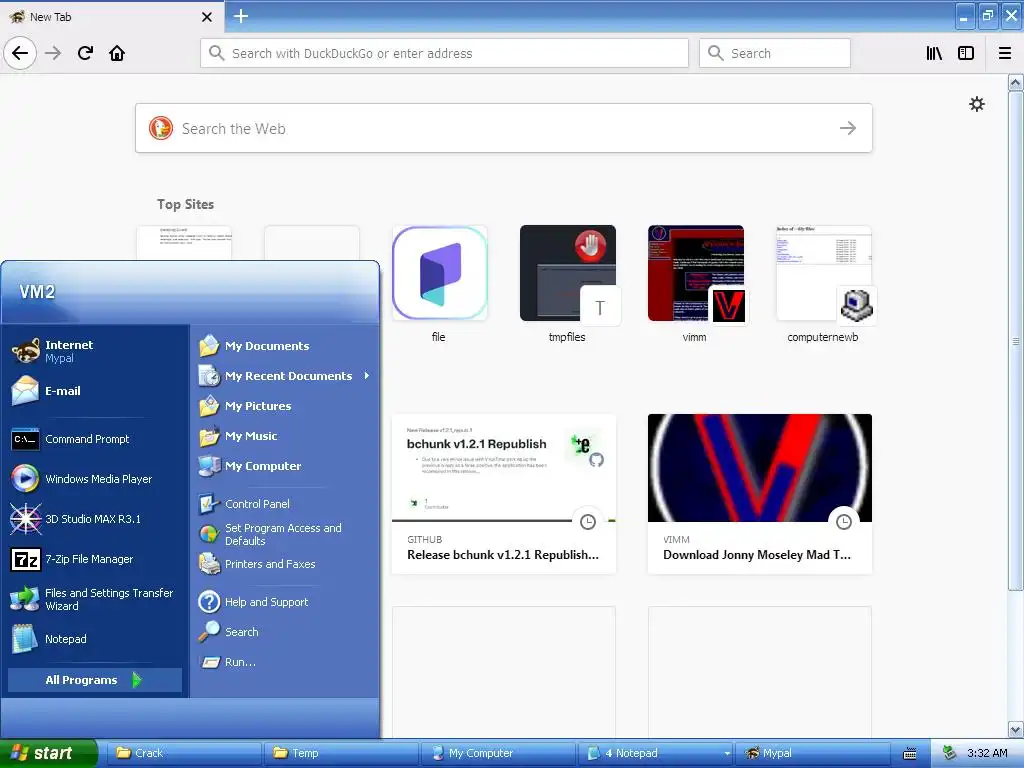1024x768 pixels.
Task: Open 7-Zip File Manager
Action: (x=95, y=559)
